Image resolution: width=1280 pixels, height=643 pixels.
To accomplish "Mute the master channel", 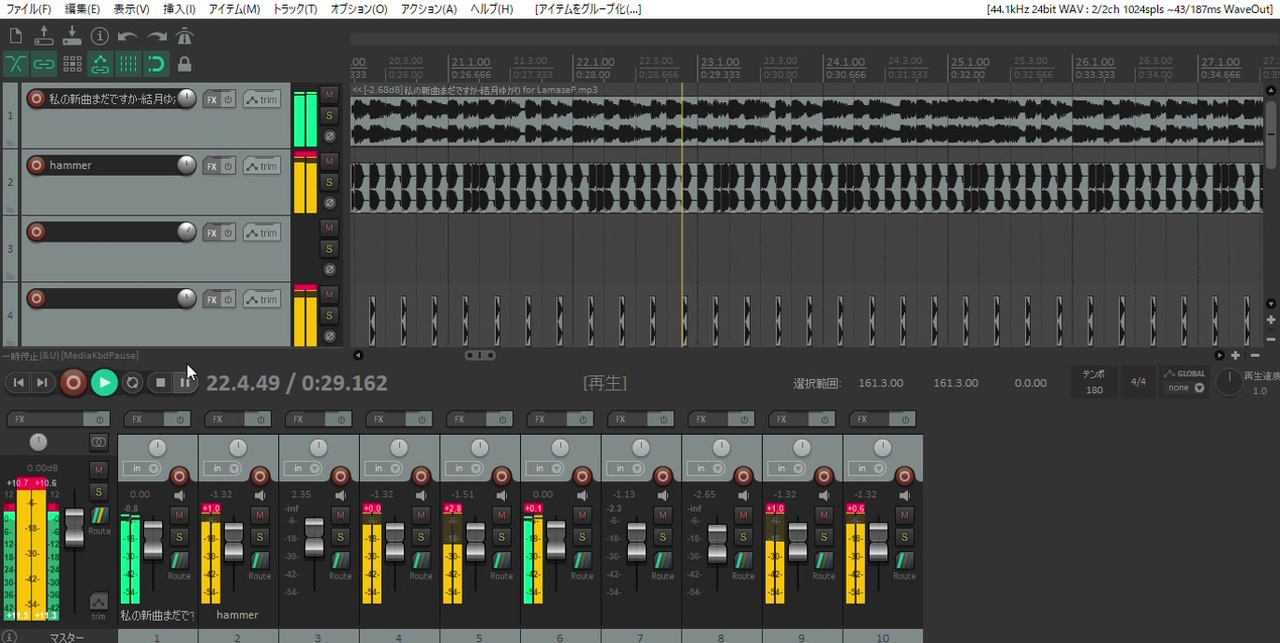I will 98,470.
